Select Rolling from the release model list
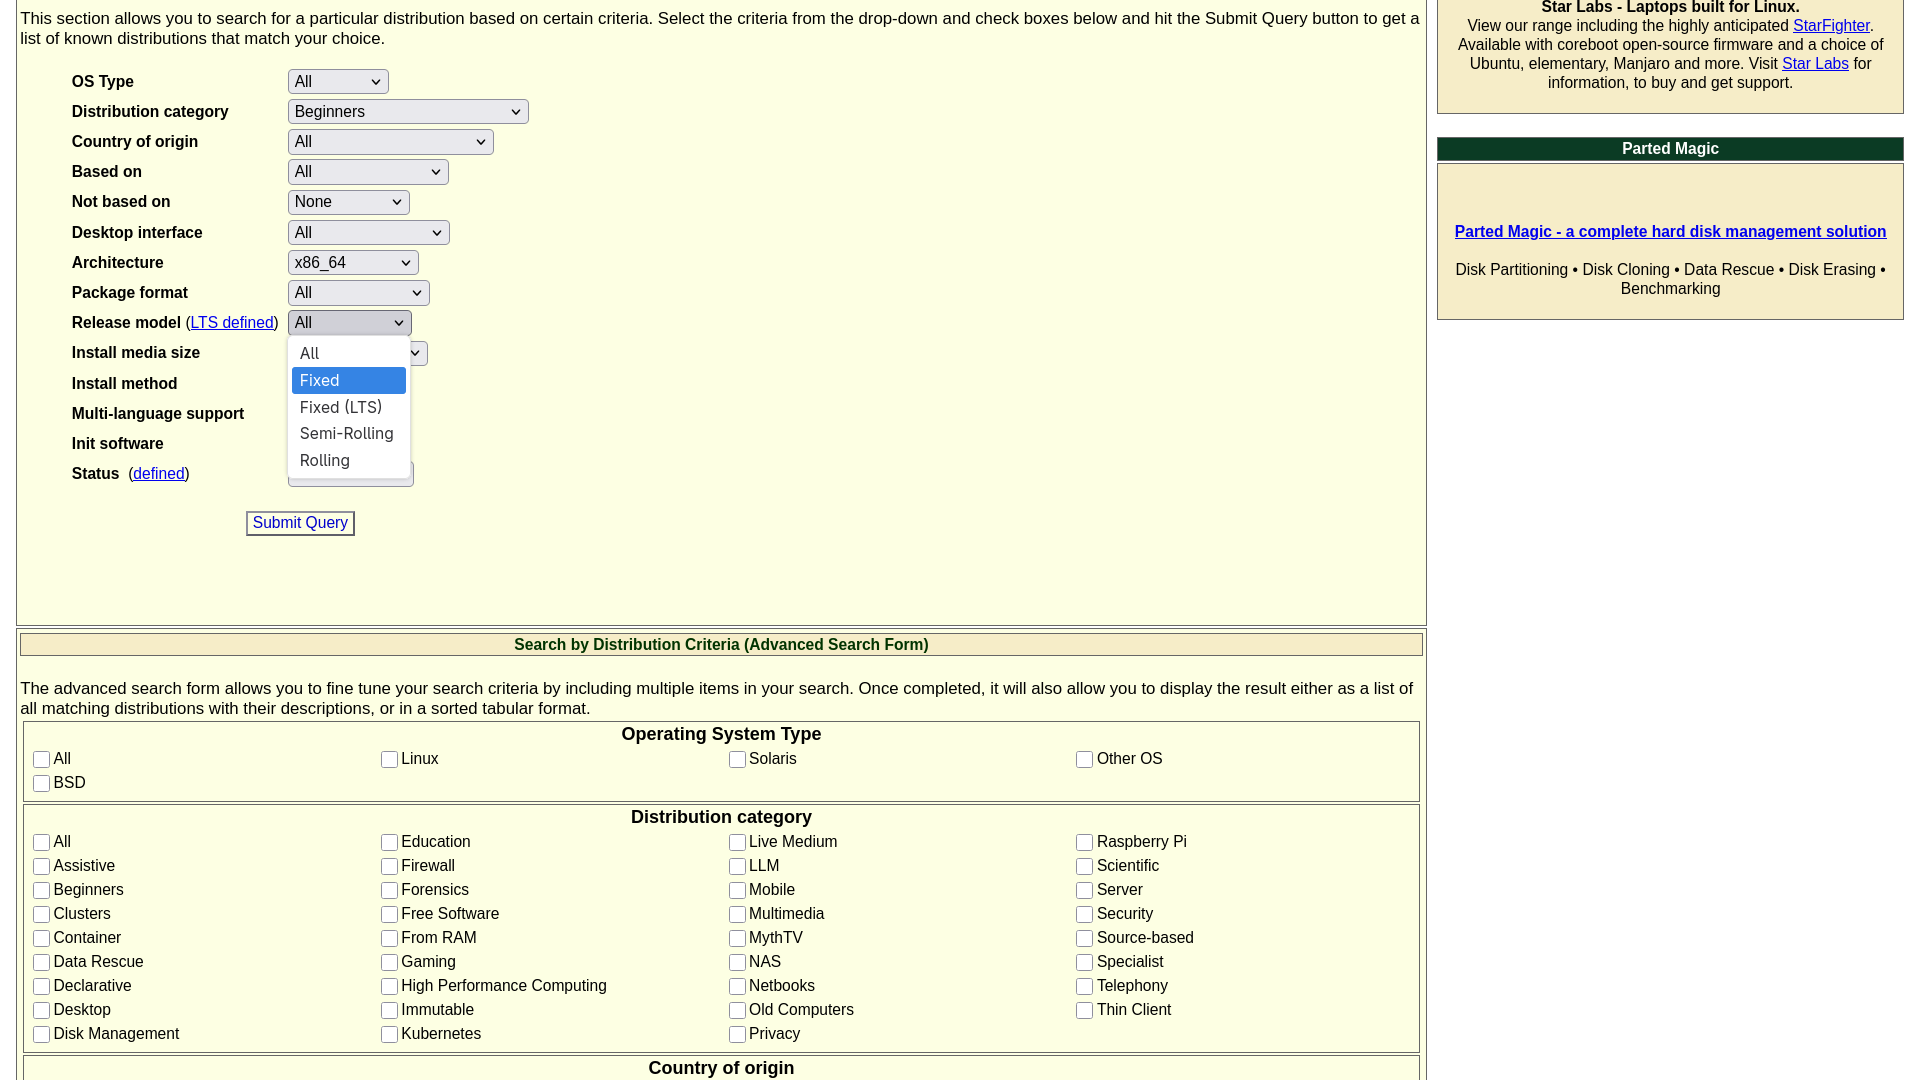 pos(324,460)
